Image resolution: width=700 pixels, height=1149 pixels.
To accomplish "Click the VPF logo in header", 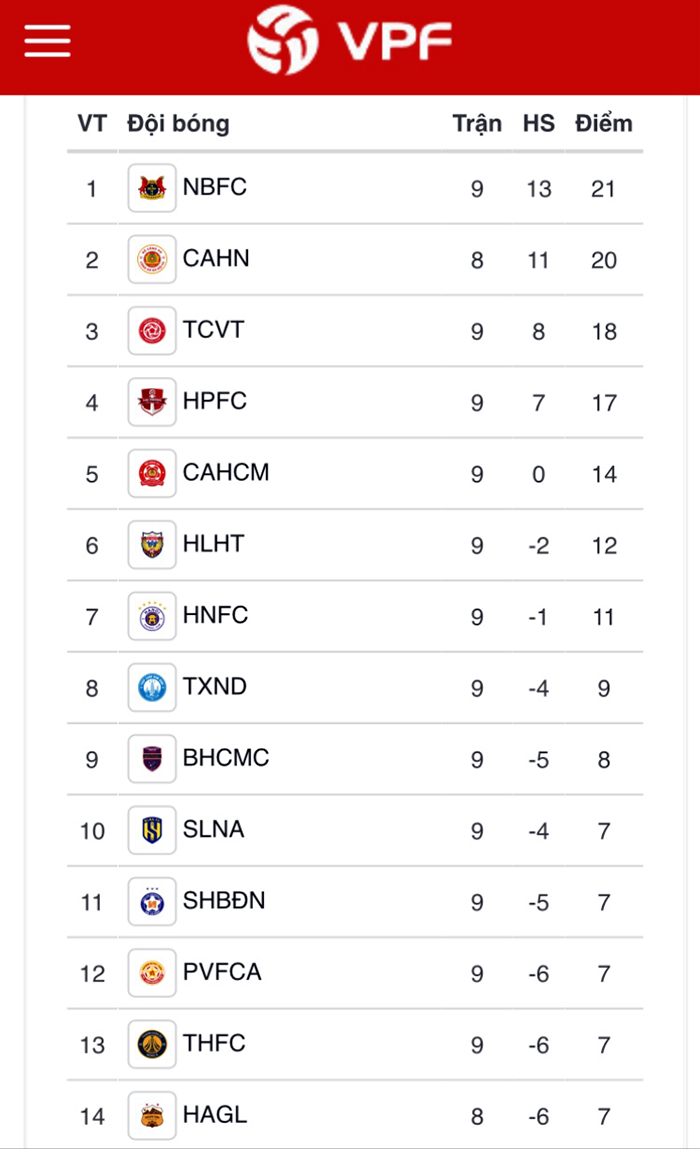I will pyautogui.click(x=350, y=42).
